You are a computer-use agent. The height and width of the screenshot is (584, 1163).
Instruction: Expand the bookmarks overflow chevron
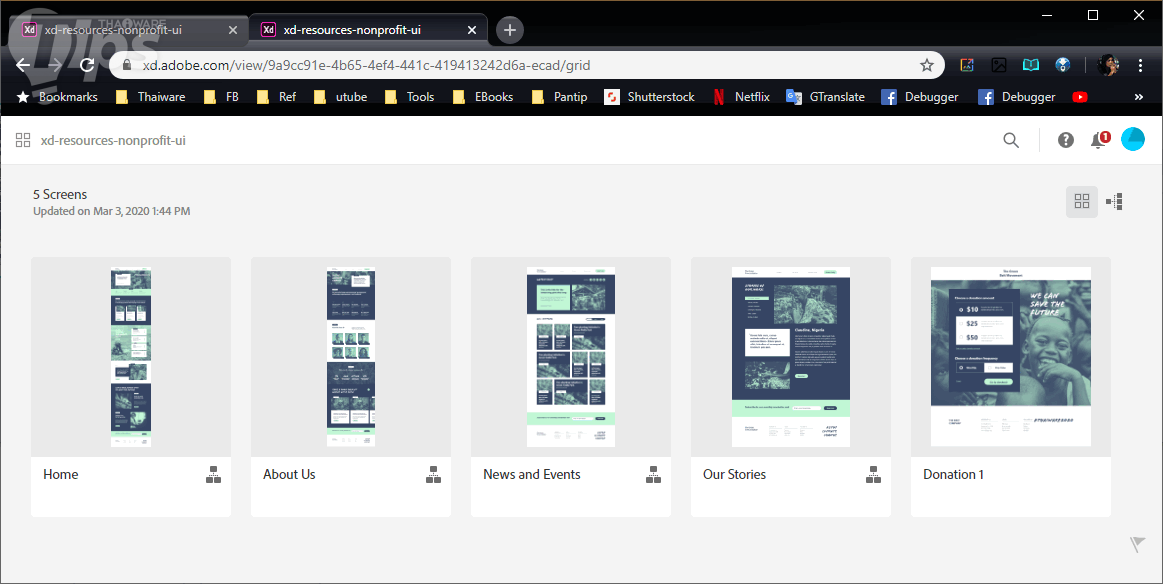coord(1139,96)
